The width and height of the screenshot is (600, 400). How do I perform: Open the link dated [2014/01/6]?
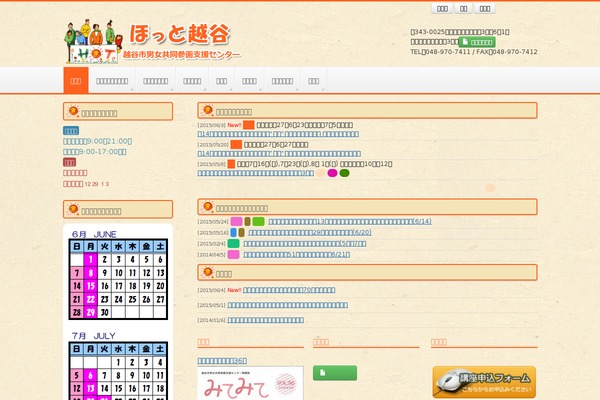[x=266, y=320]
